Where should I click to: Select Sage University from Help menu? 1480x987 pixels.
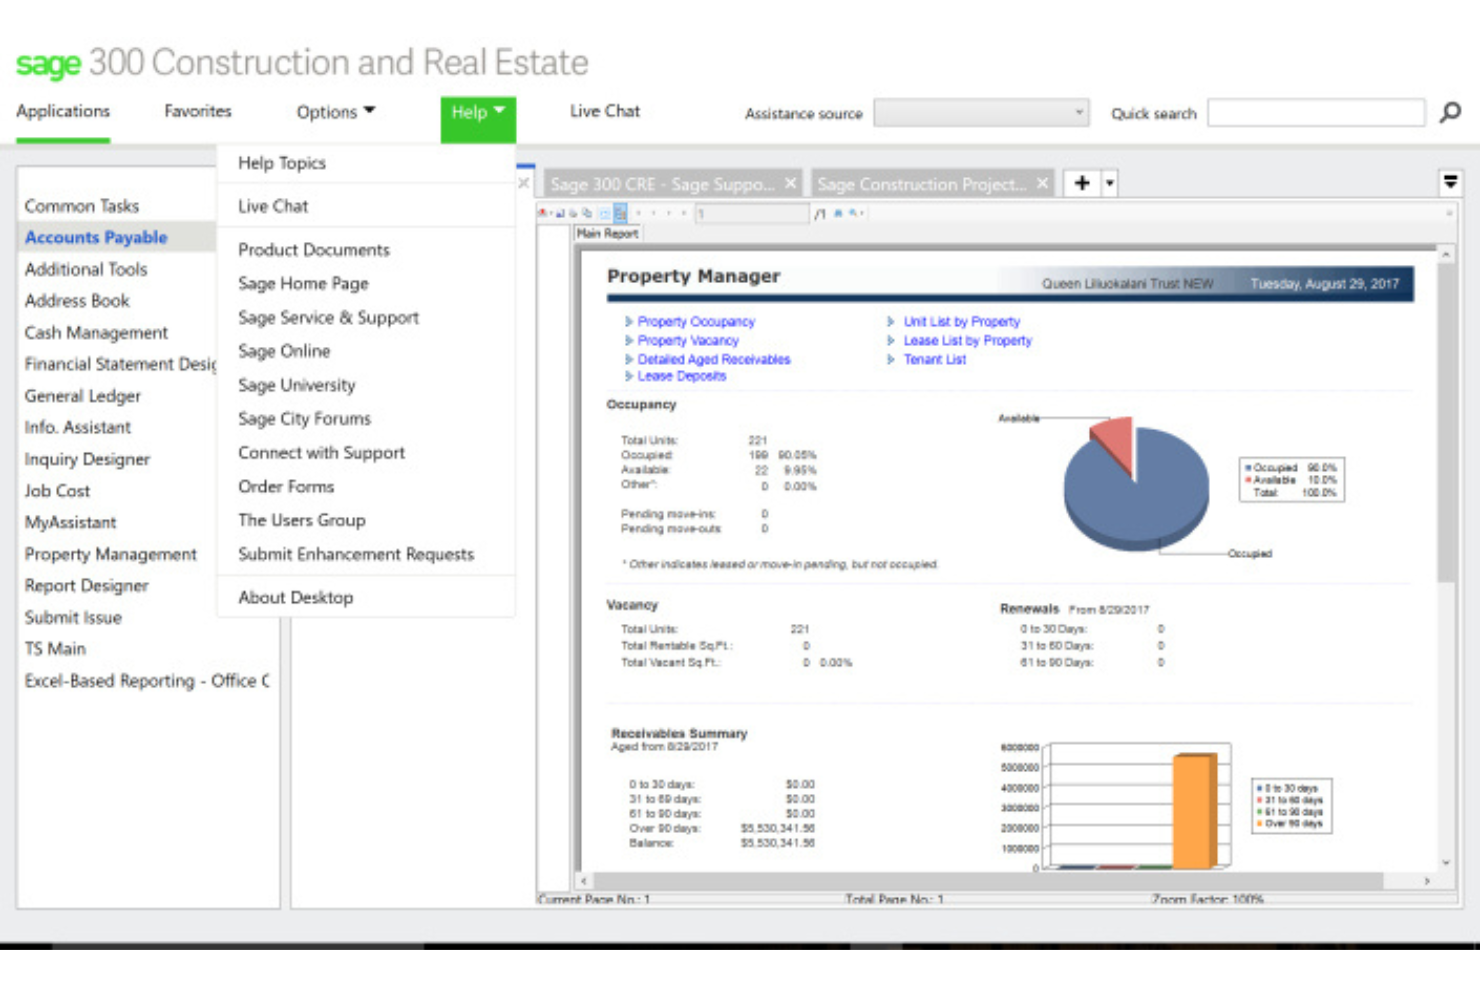pyautogui.click(x=297, y=385)
